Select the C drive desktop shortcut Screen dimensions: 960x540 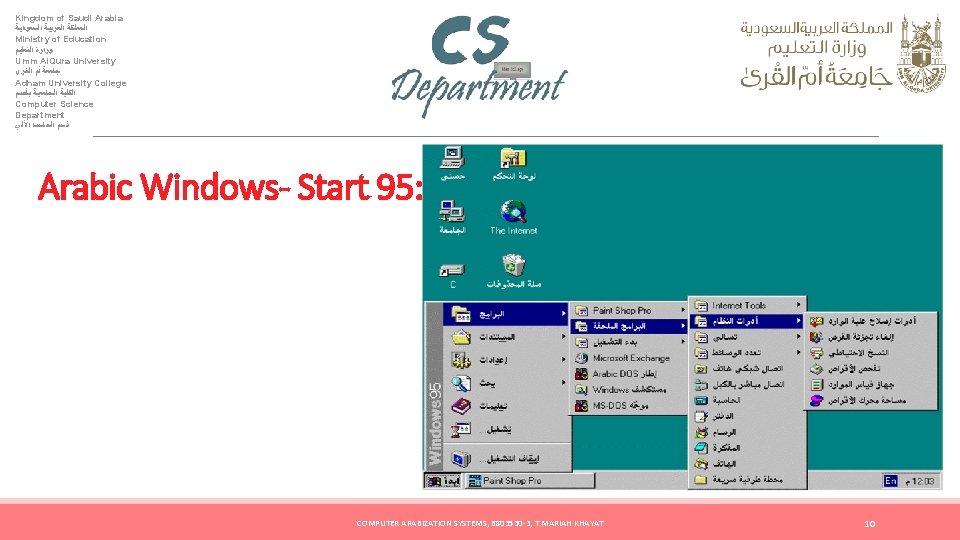click(452, 275)
